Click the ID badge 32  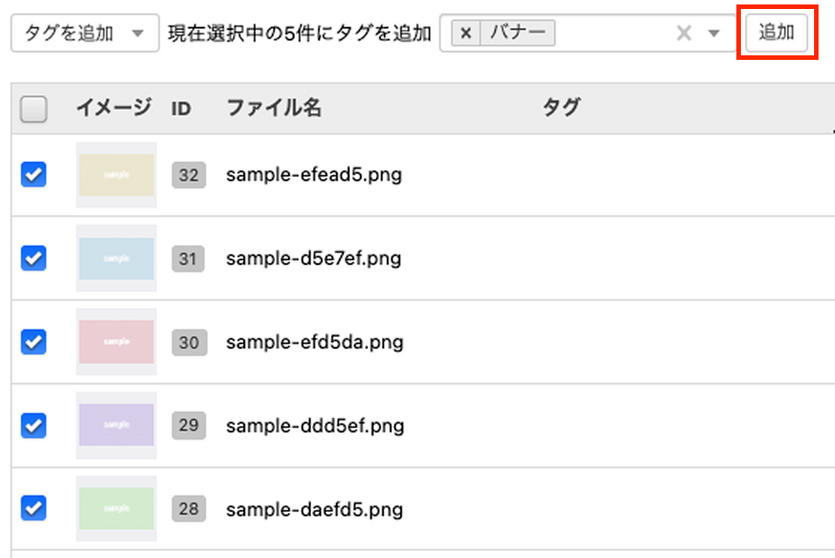point(188,175)
